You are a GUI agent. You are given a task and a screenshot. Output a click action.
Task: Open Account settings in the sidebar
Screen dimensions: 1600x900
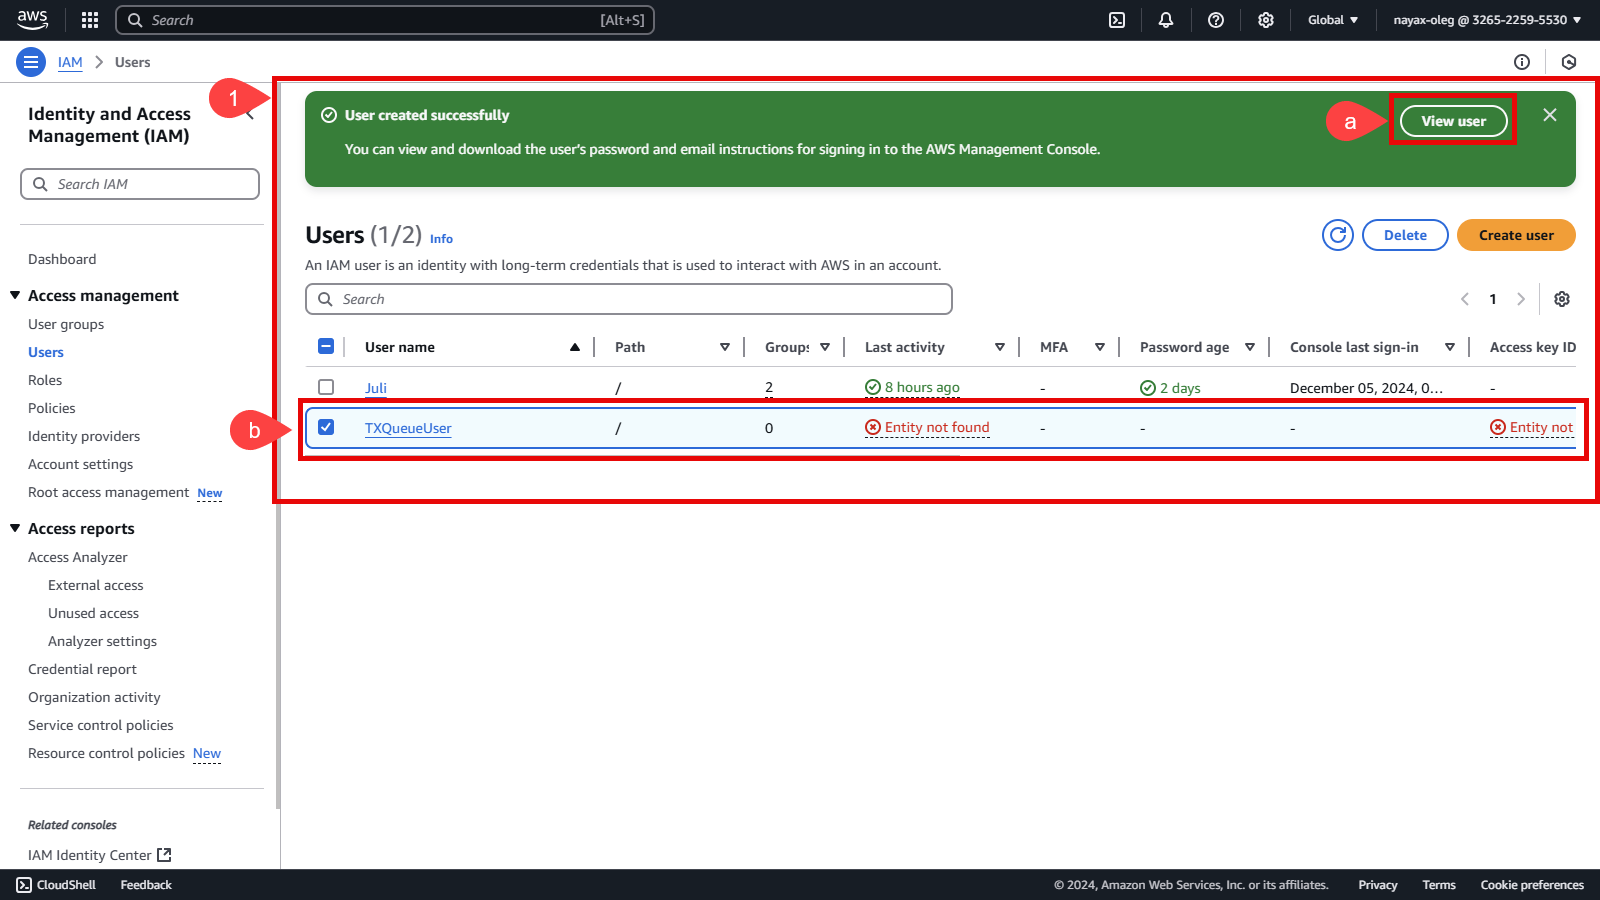click(x=80, y=464)
